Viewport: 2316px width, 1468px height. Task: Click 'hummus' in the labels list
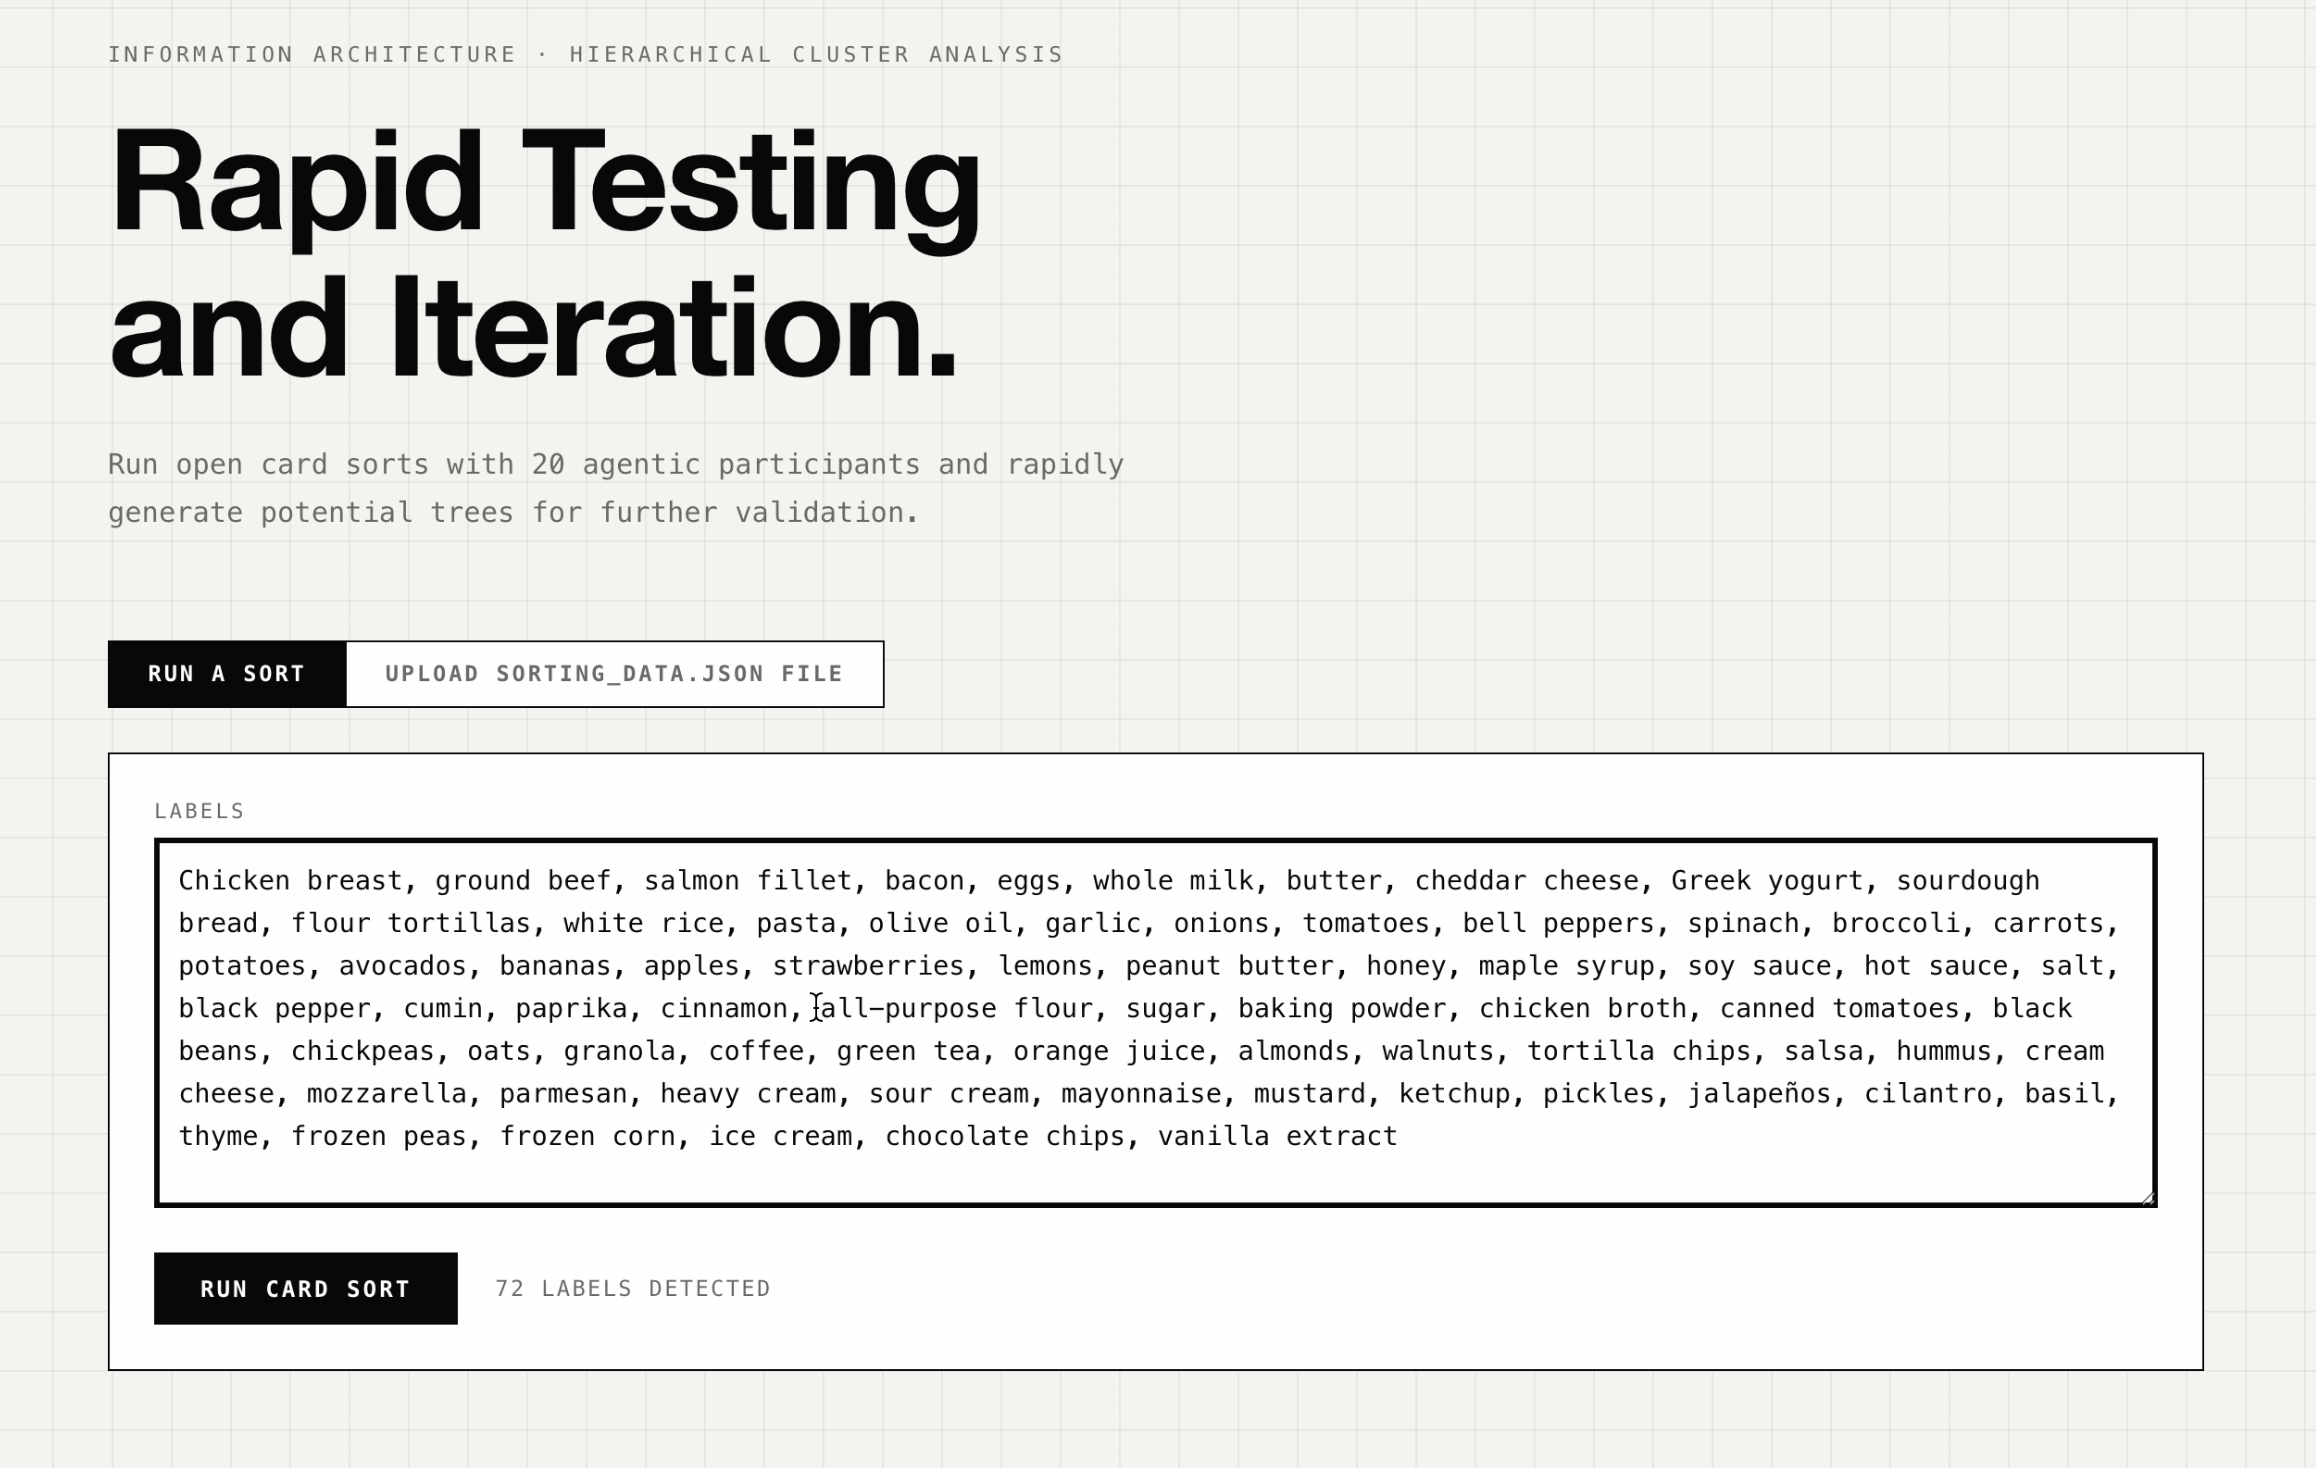pyautogui.click(x=1944, y=1051)
